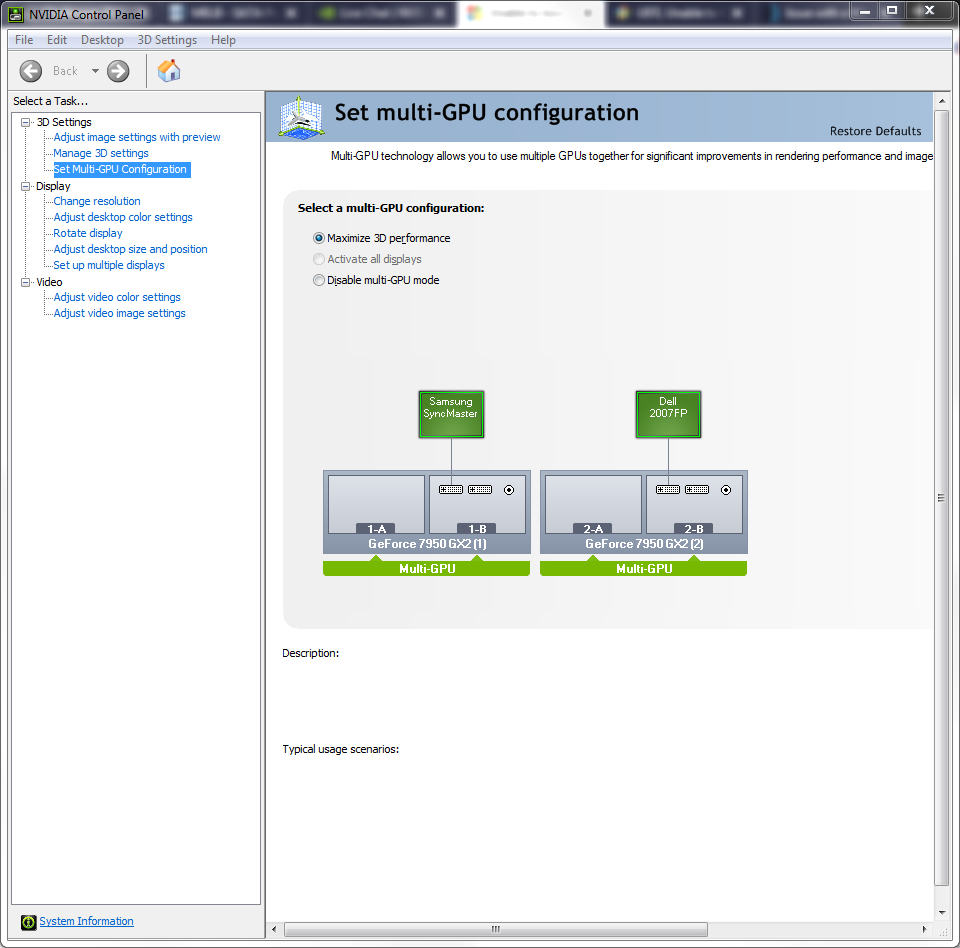
Task: Open Adjust video image settings
Action: point(119,313)
